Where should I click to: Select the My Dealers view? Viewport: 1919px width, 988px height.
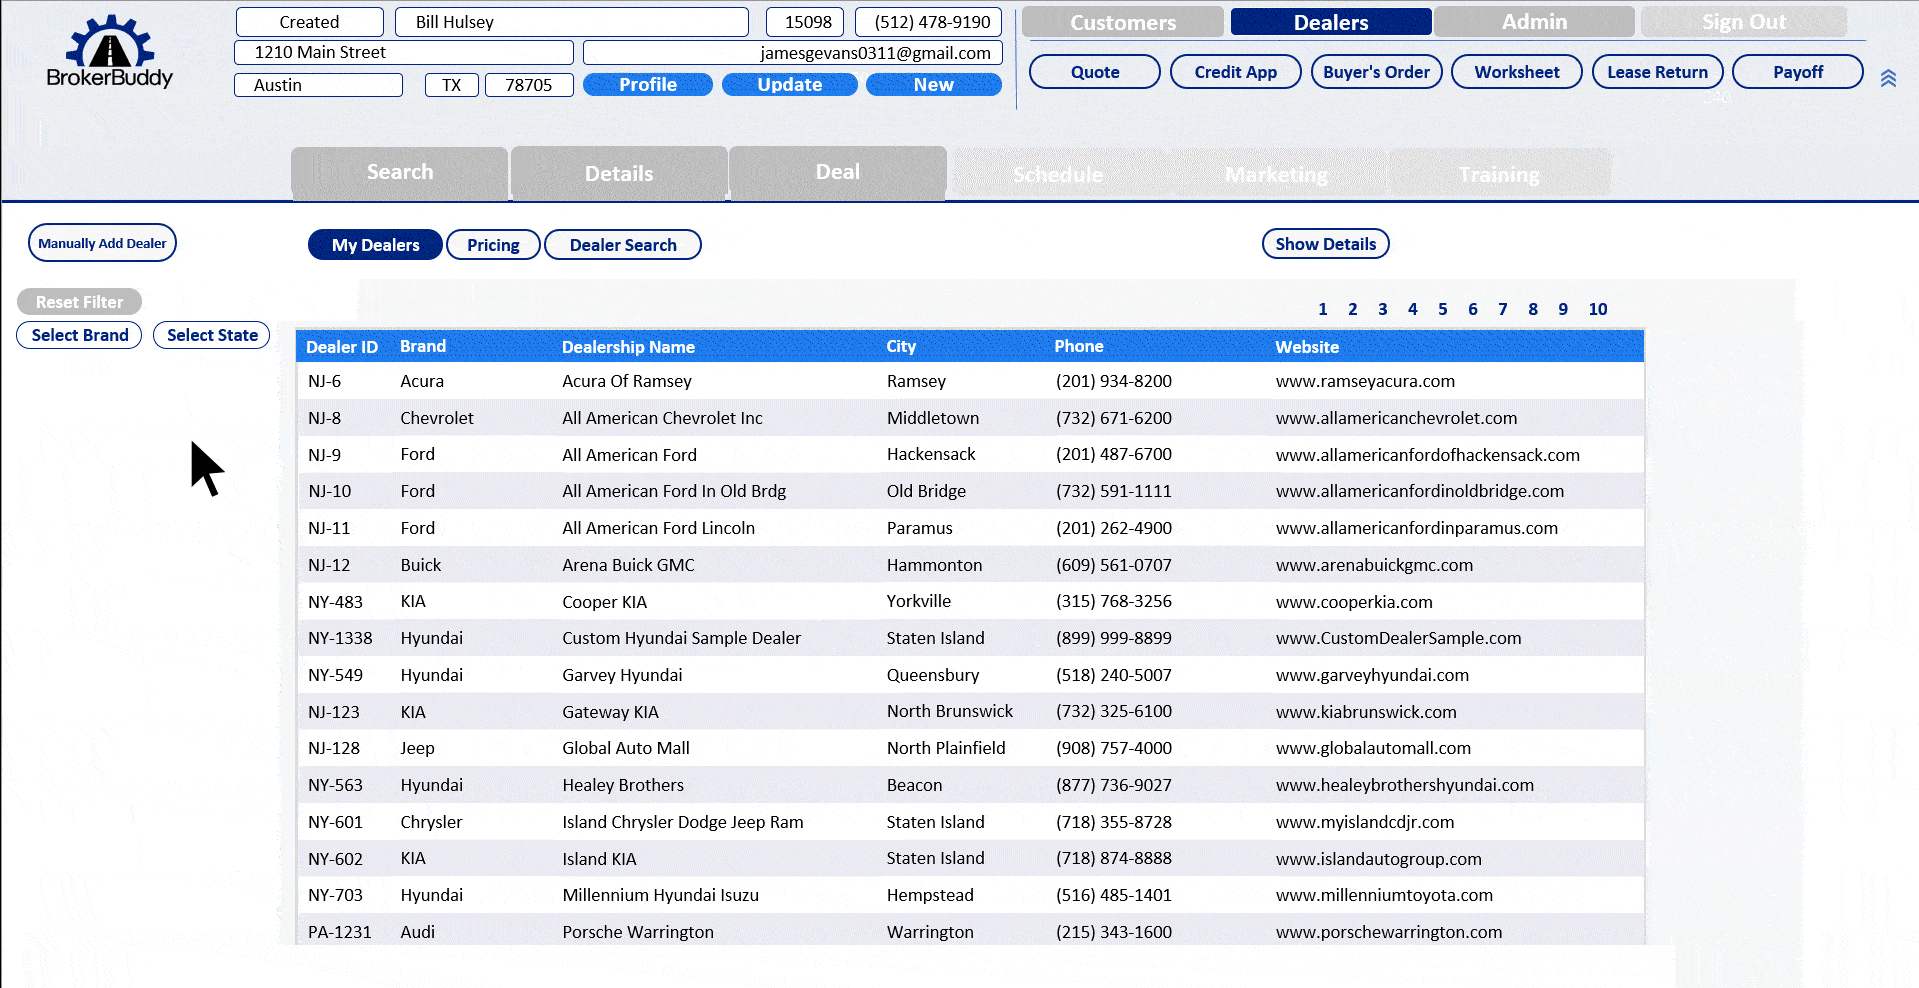point(375,245)
